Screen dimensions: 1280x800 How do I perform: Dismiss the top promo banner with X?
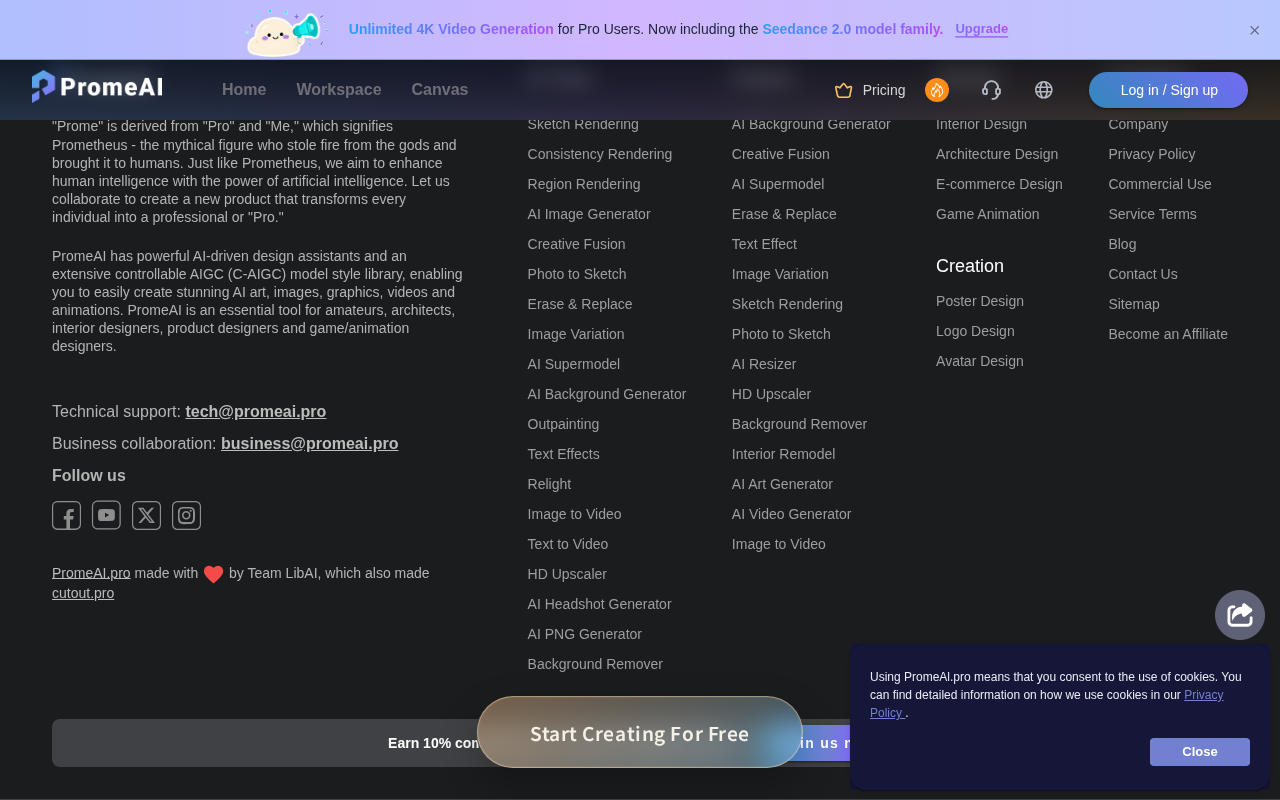point(1254,30)
